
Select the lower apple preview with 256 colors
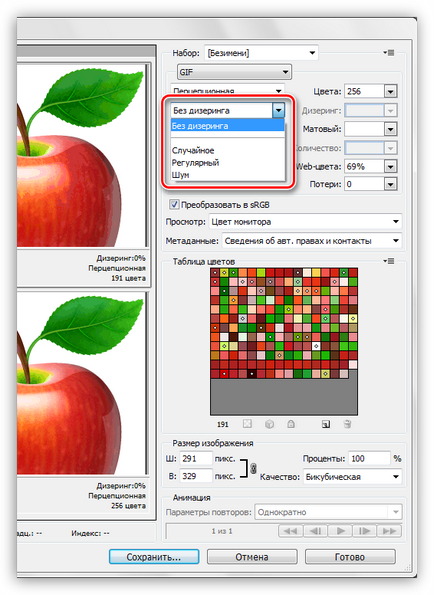pos(82,383)
